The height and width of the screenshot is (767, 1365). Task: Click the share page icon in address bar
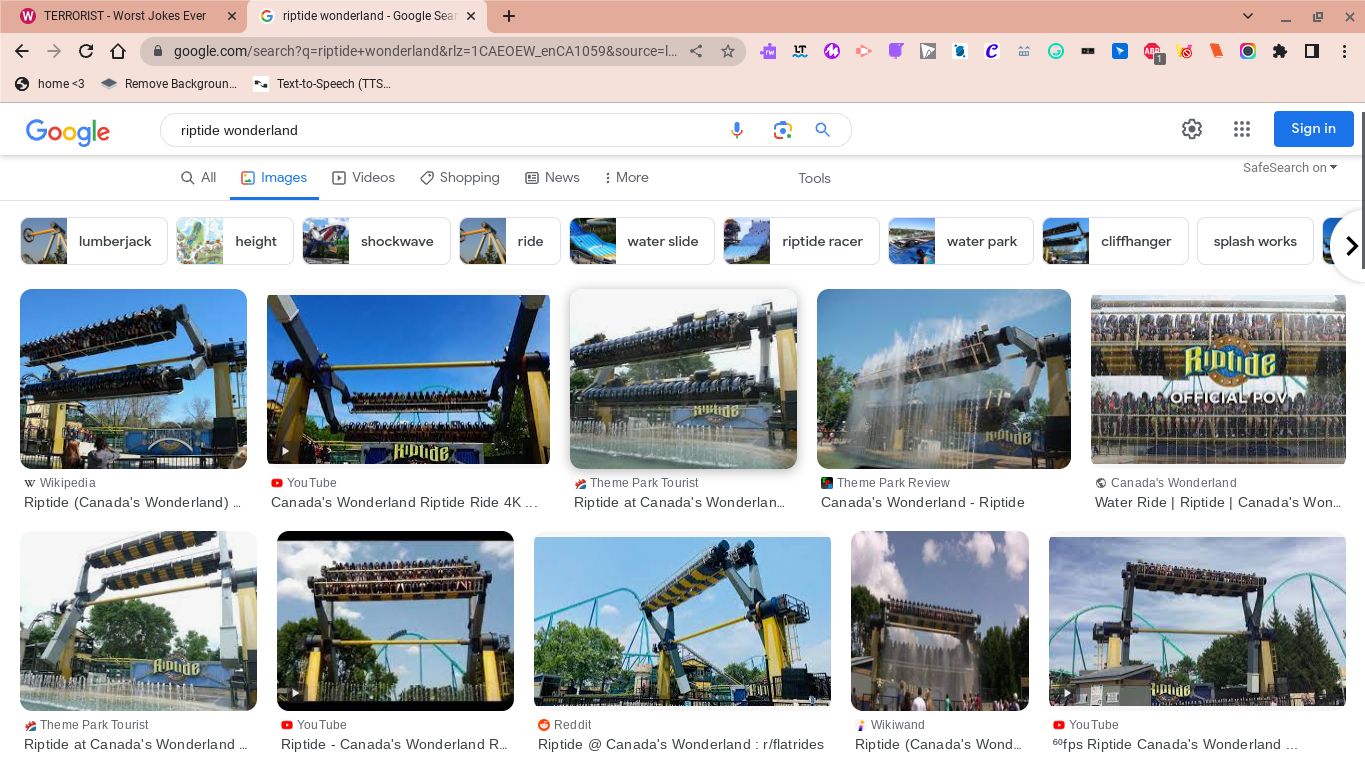pyautogui.click(x=696, y=51)
